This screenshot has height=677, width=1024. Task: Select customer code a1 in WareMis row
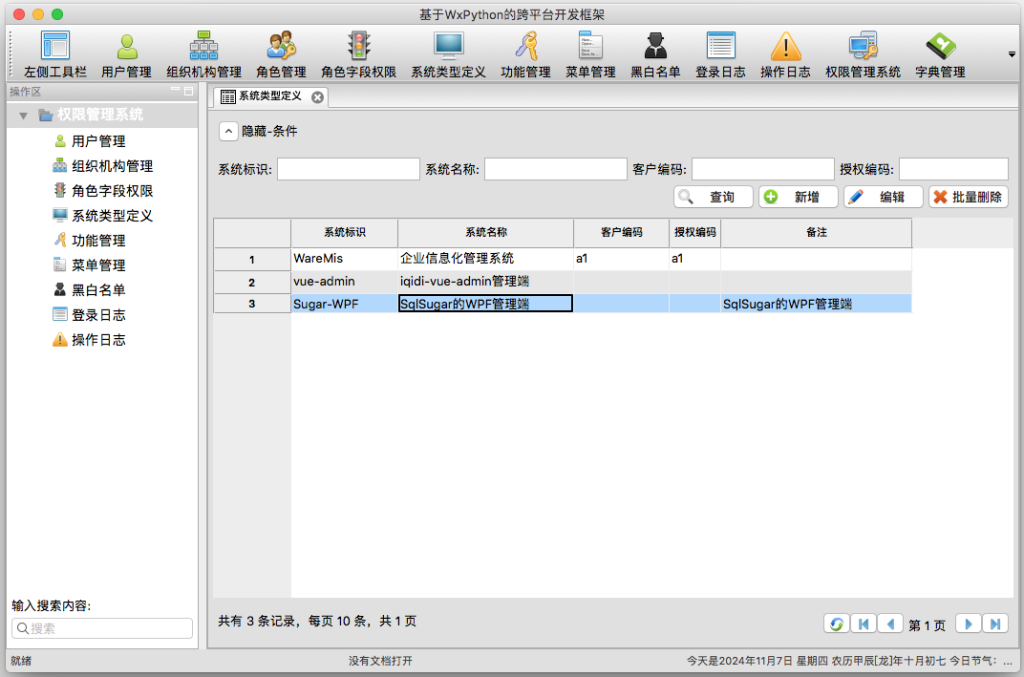point(621,259)
